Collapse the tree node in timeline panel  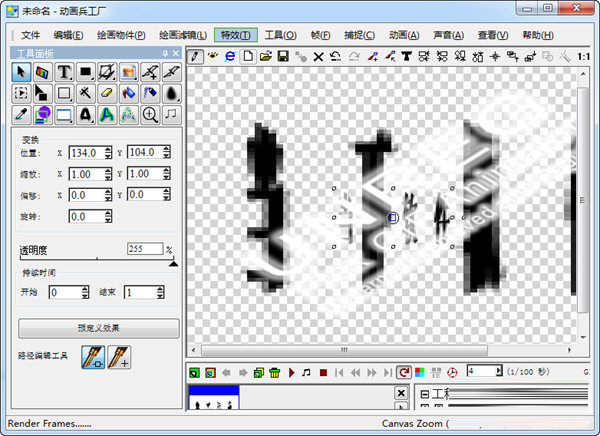[x=423, y=394]
